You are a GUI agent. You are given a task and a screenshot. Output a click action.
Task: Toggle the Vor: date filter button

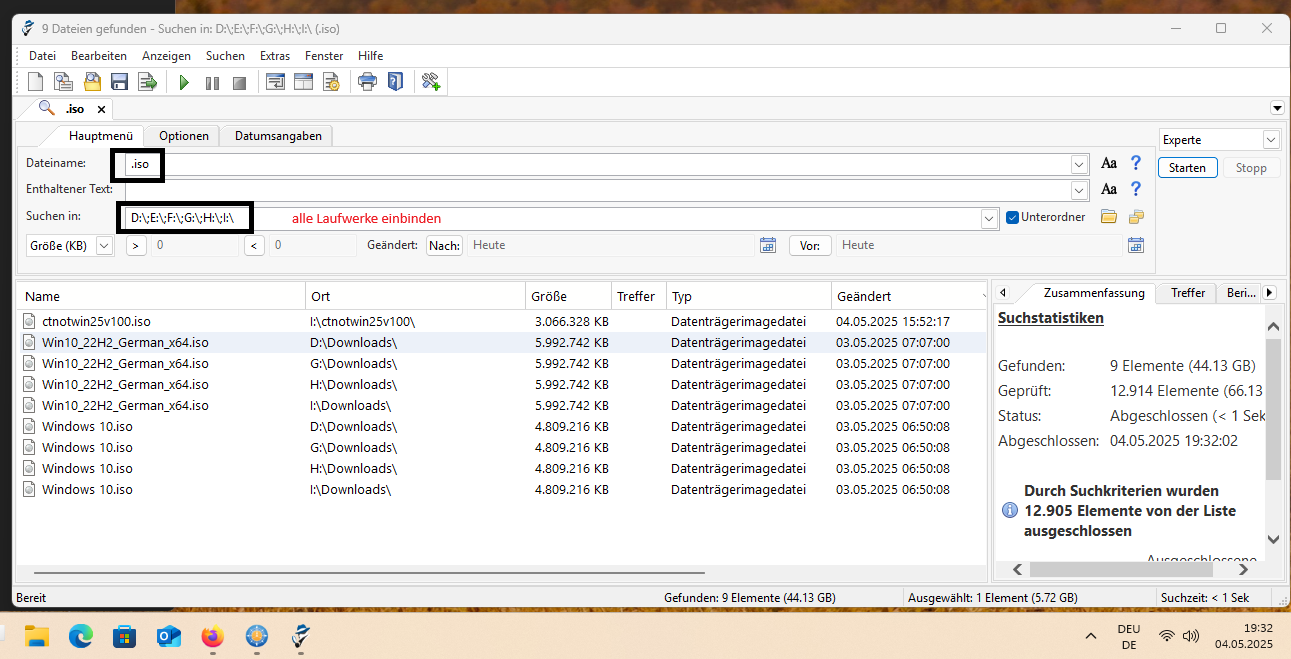point(810,245)
